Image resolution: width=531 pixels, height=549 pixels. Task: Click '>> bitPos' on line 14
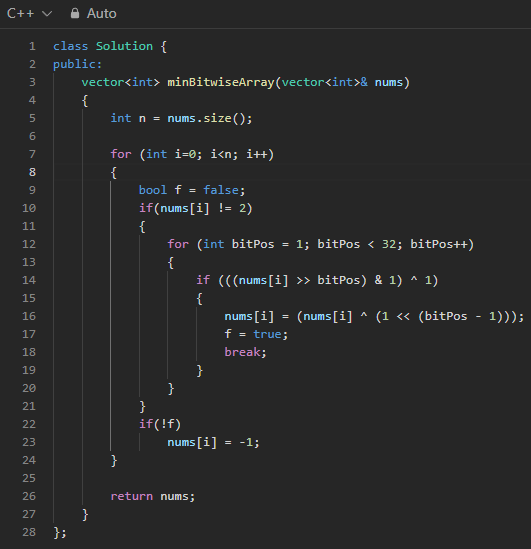(x=328, y=280)
